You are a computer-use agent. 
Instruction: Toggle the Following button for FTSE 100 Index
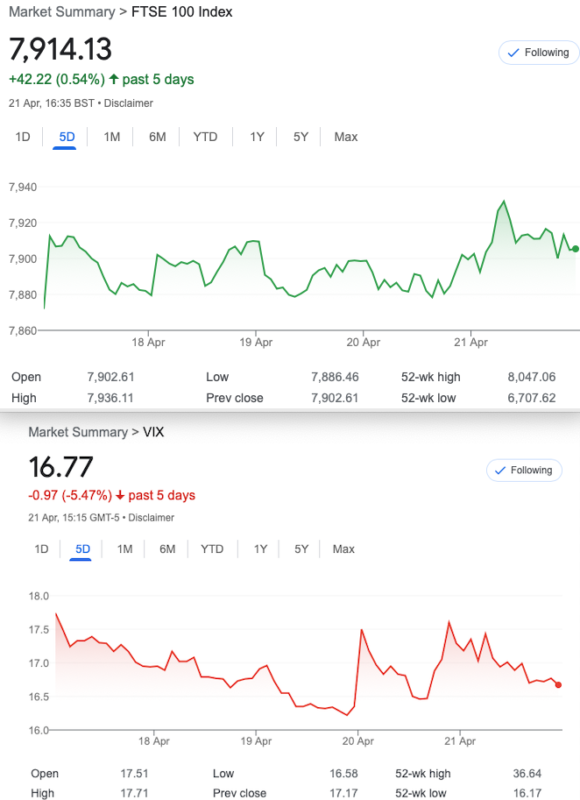539,53
